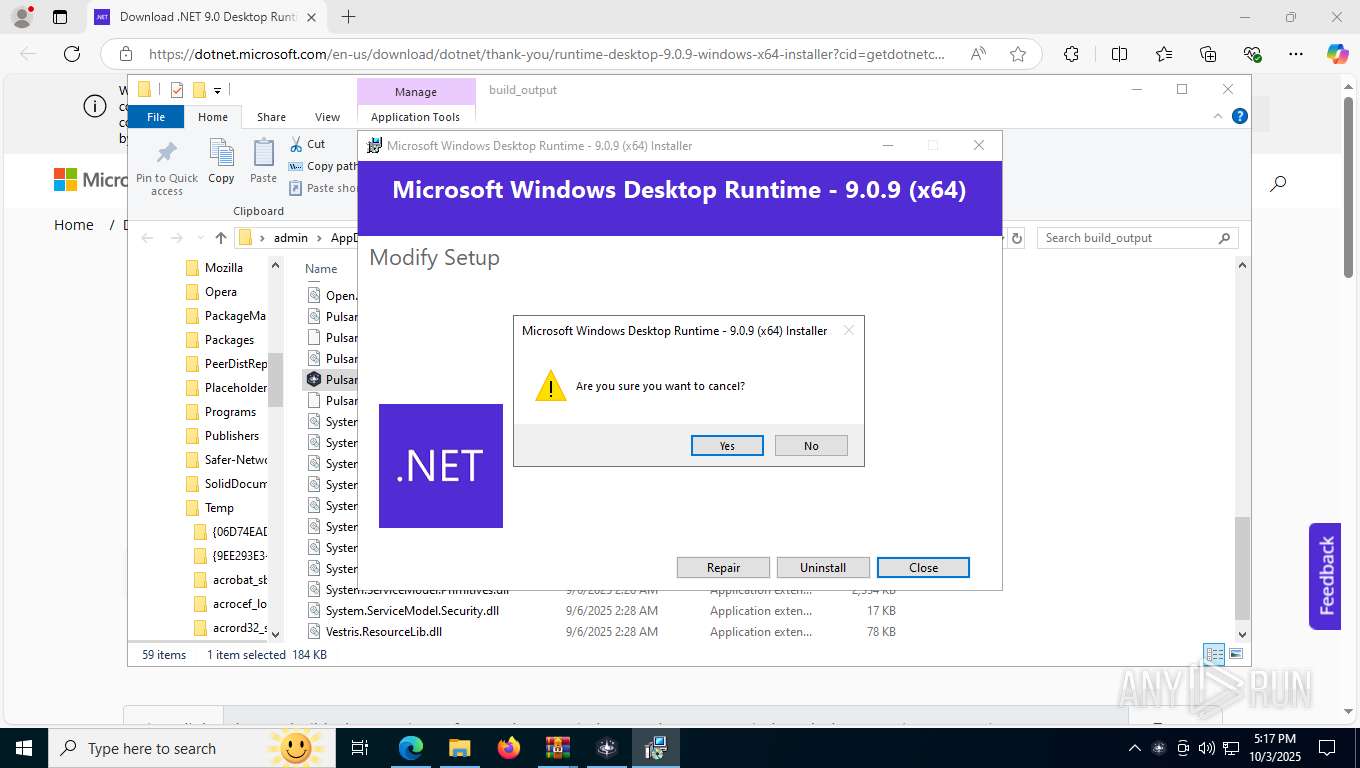Click the Edge address bar URL
The image size is (1360, 768).
coord(546,54)
